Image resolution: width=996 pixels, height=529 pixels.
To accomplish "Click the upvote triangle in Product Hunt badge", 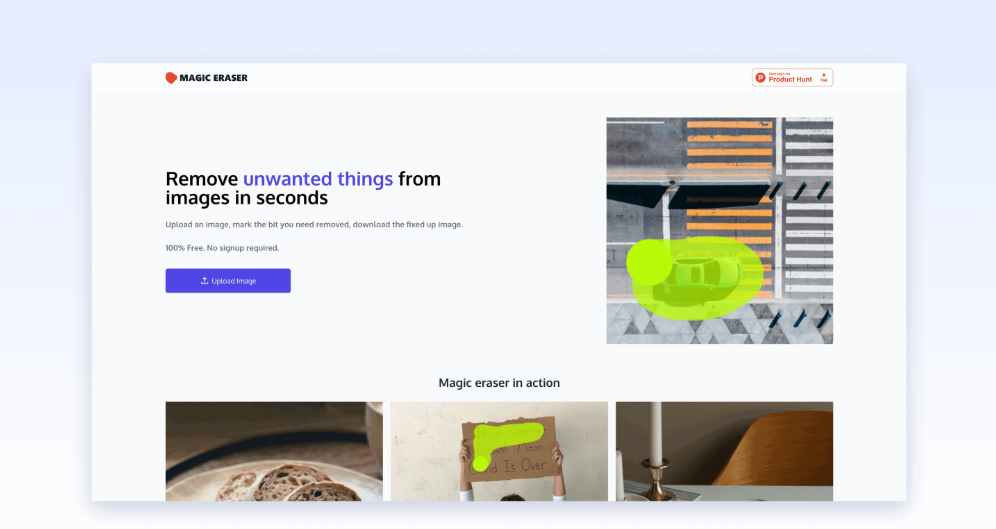I will [x=824, y=74].
